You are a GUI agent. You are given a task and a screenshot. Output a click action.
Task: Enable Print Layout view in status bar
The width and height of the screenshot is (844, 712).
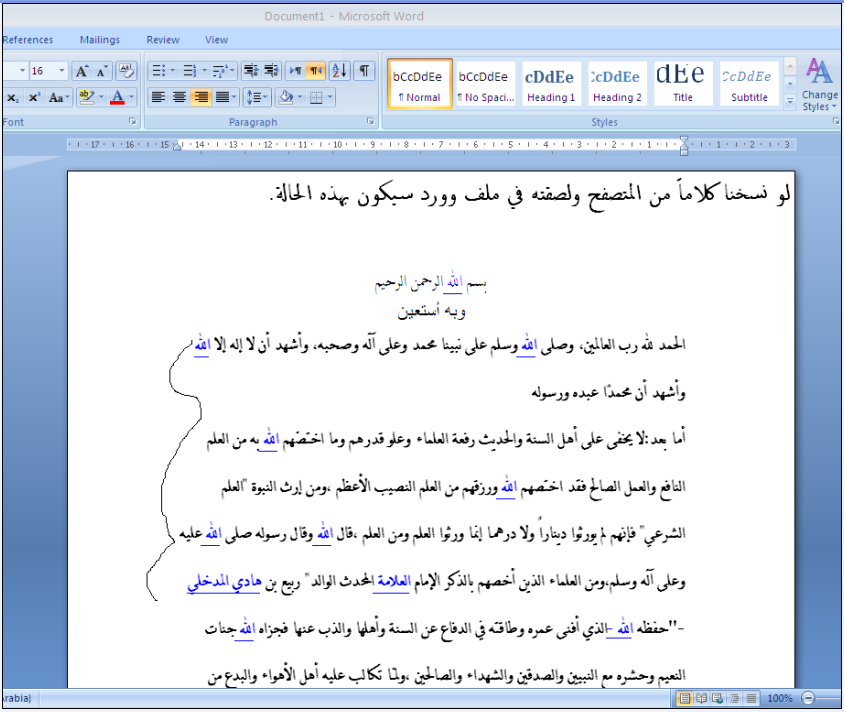pyautogui.click(x=685, y=698)
